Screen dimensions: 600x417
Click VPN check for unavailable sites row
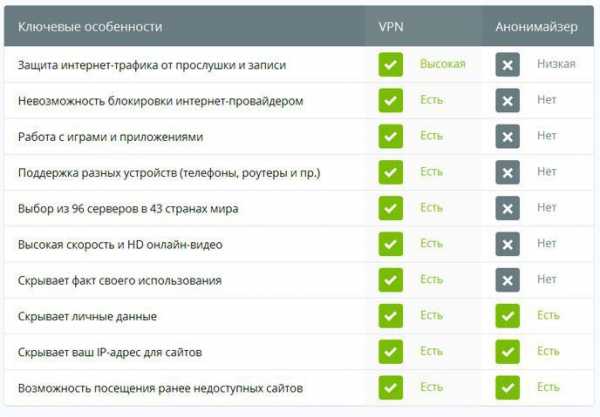tap(391, 388)
